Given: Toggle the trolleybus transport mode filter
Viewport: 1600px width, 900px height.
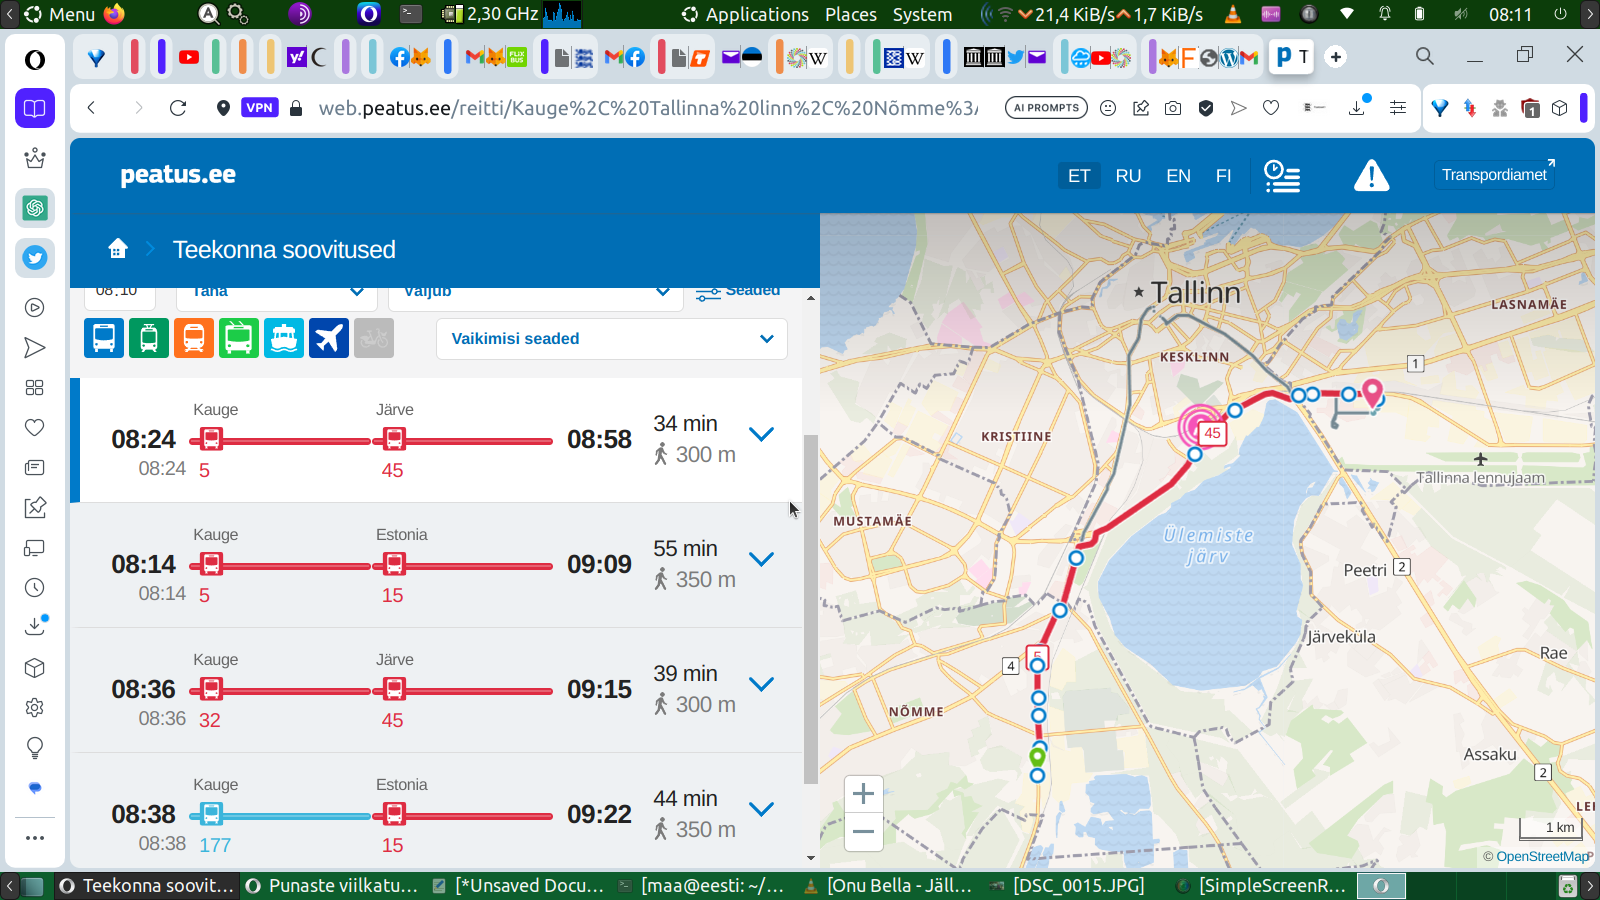Looking at the screenshot, I should click(x=239, y=338).
